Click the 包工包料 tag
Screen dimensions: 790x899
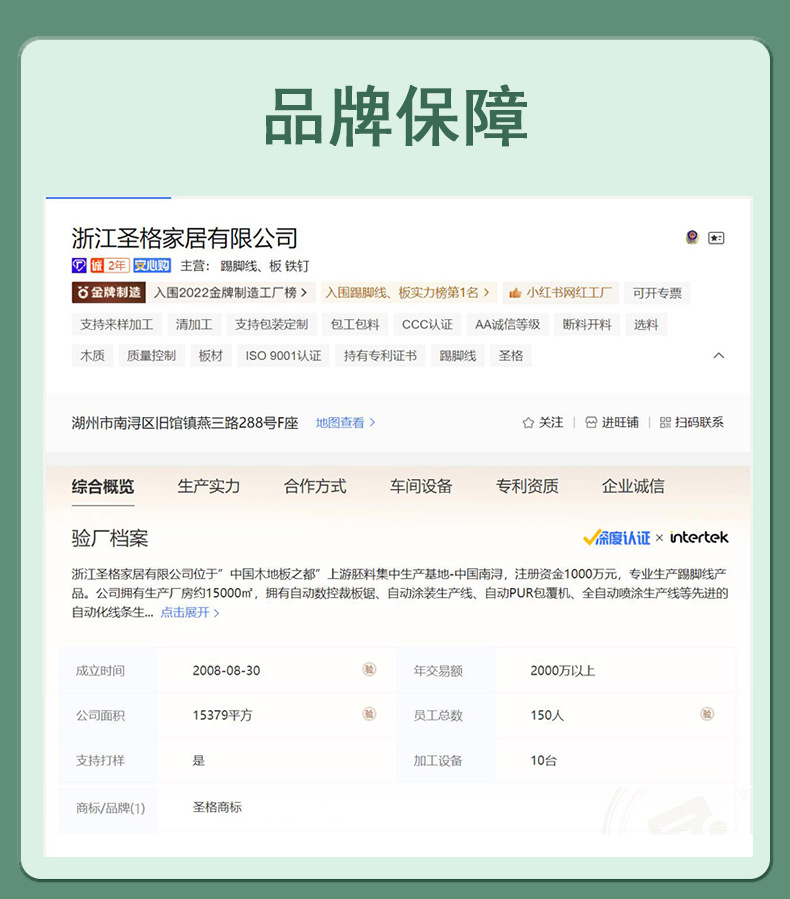pyautogui.click(x=355, y=325)
